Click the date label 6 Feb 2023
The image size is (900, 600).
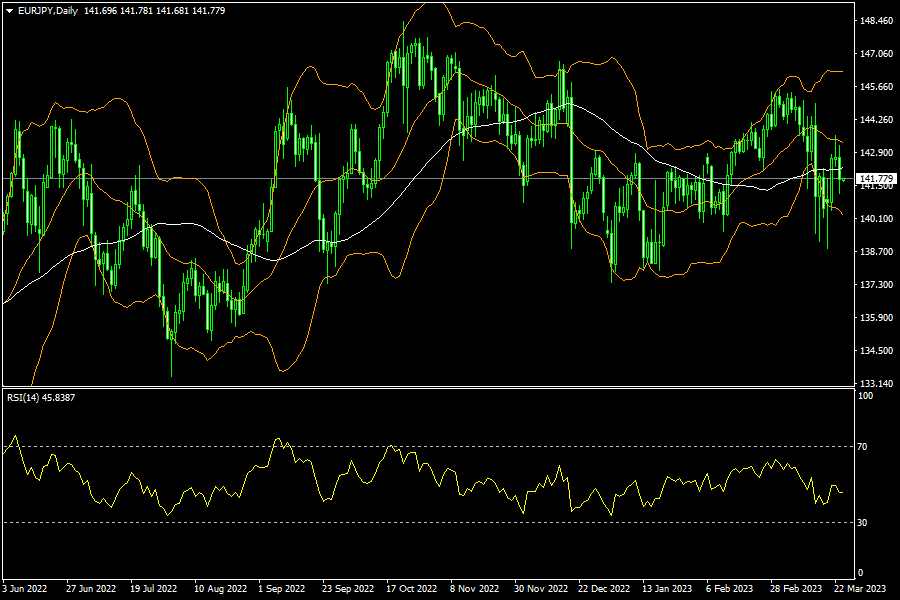pos(729,589)
